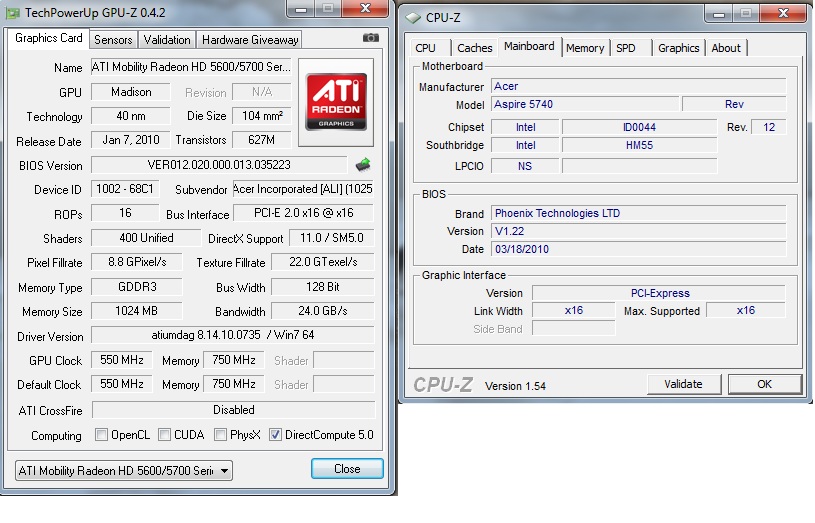Click the BIOS Version field in GPU-Z
This screenshot has width=815, height=523.
point(219,165)
